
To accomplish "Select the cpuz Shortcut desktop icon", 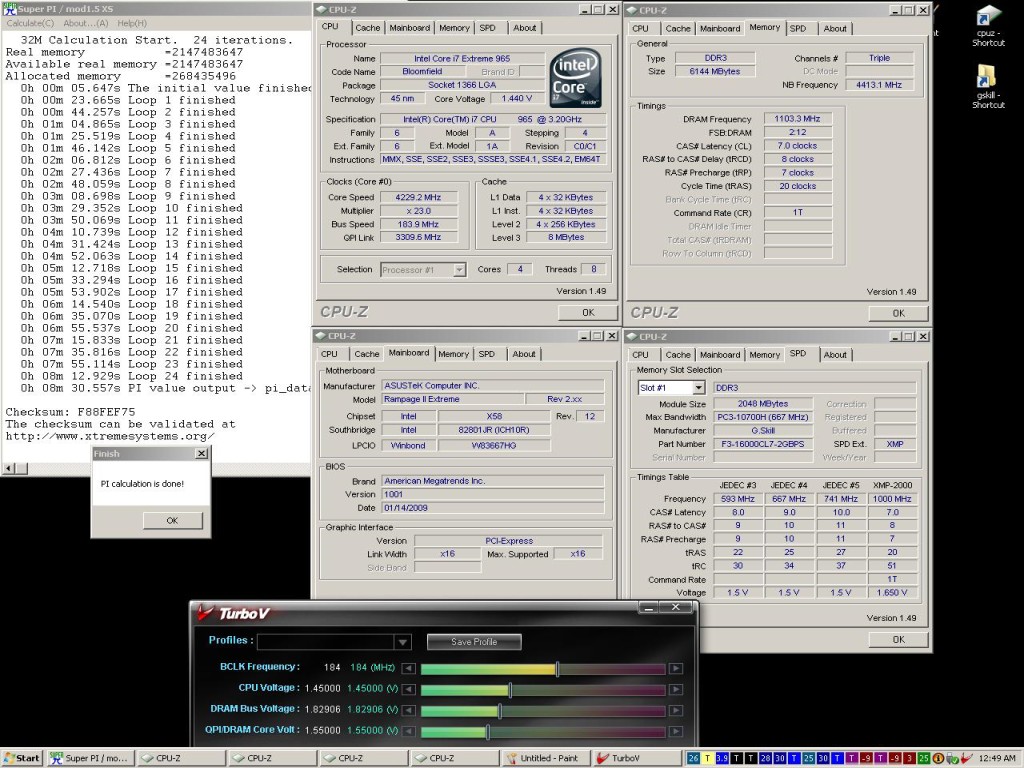I will point(988,26).
